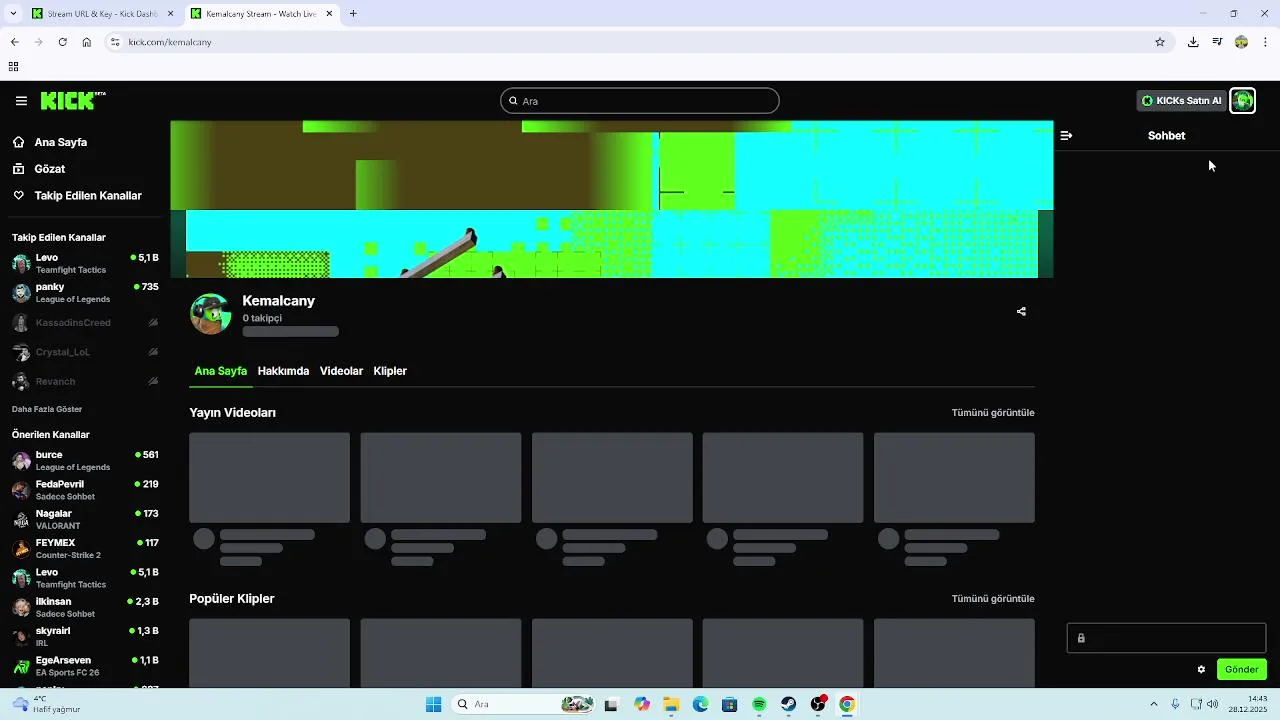Click Kemalcany's channel avatar
This screenshot has height=720, width=1280.
click(211, 314)
